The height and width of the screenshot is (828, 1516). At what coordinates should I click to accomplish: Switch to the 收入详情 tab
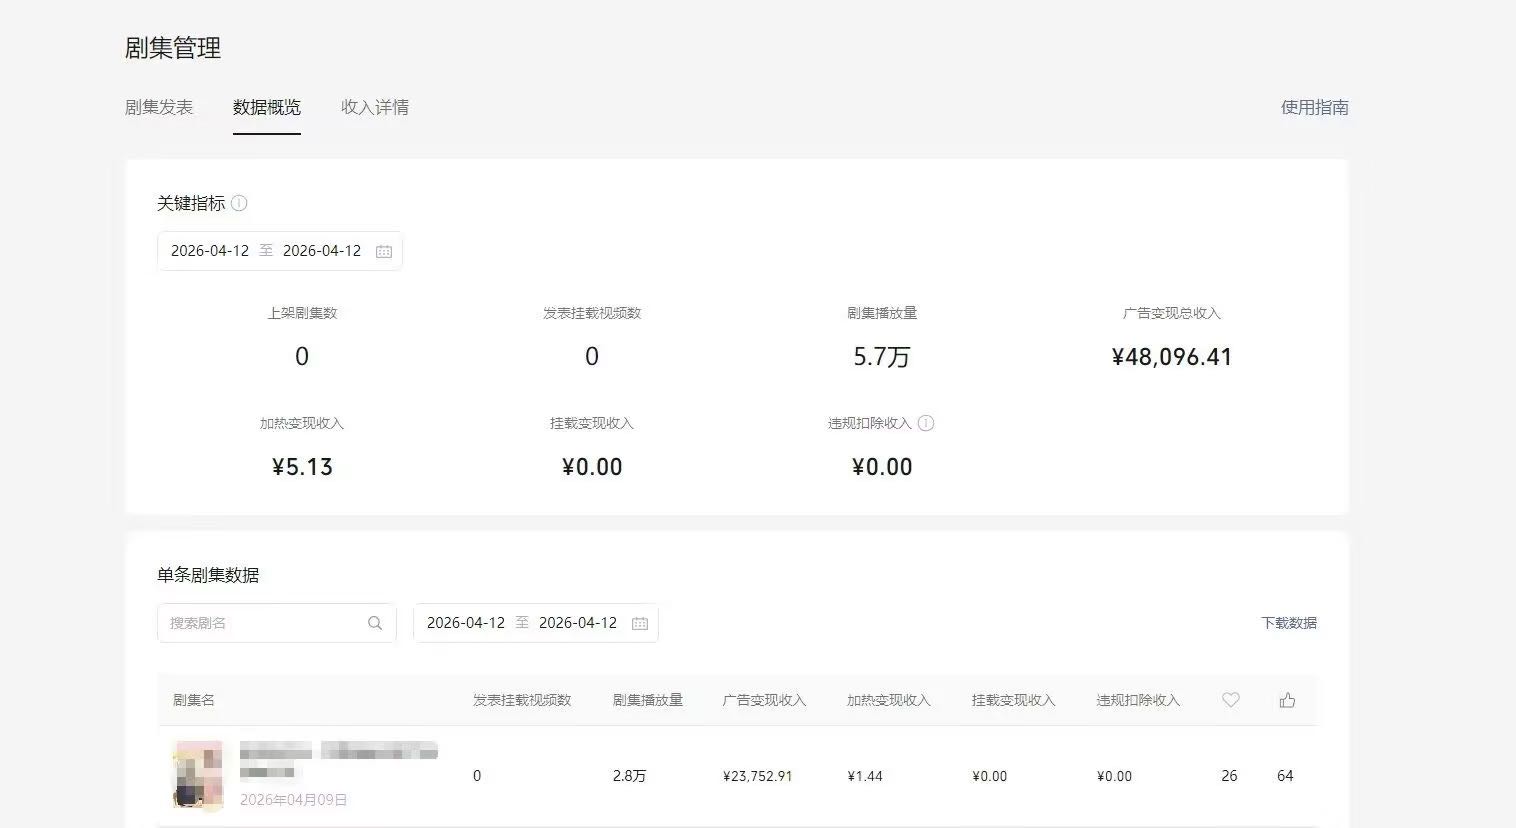[374, 107]
